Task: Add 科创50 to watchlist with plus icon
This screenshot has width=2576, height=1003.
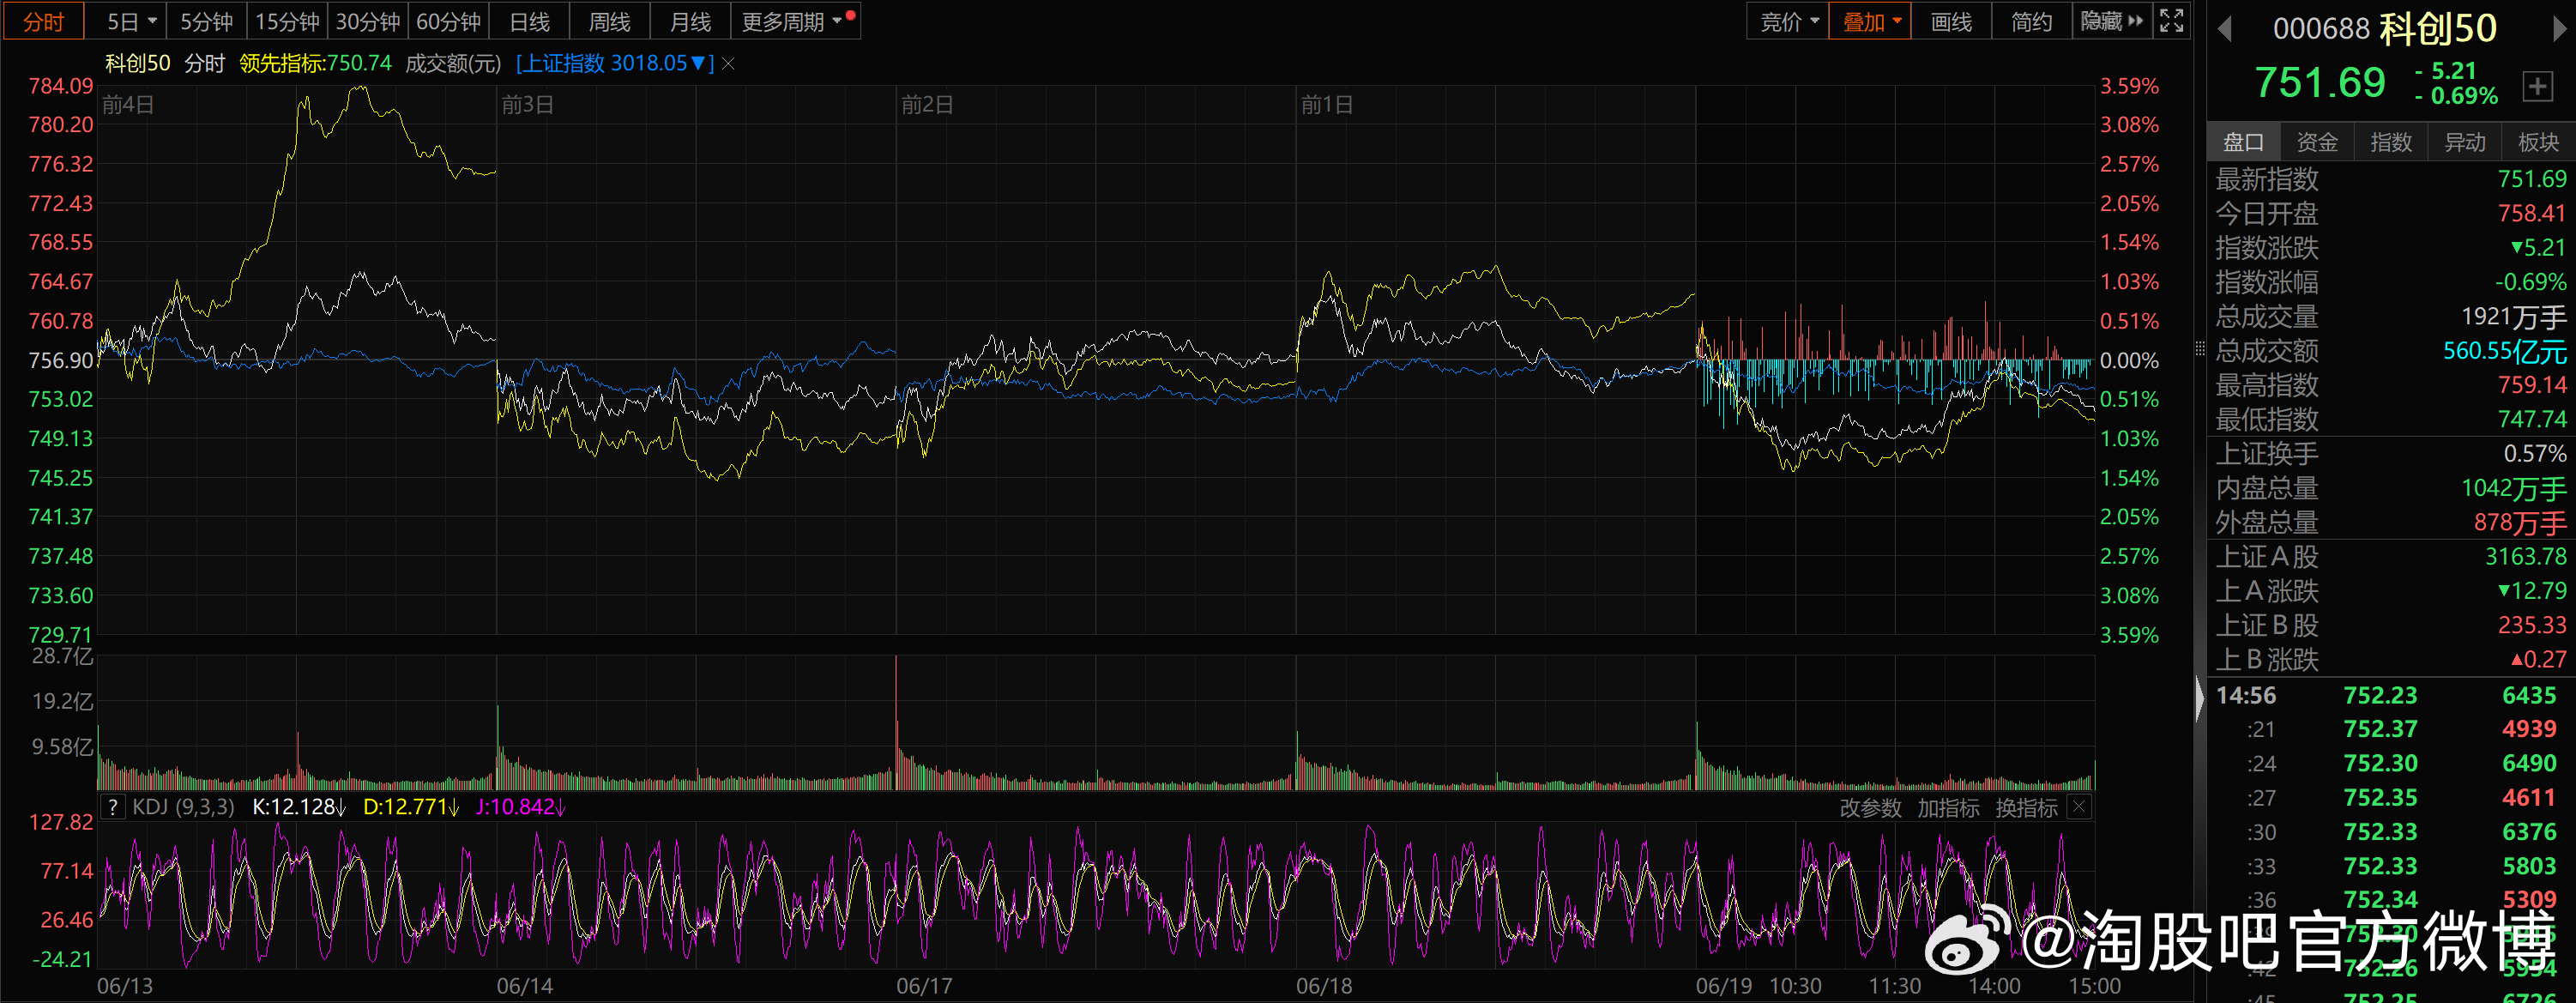Action: pos(2537,87)
